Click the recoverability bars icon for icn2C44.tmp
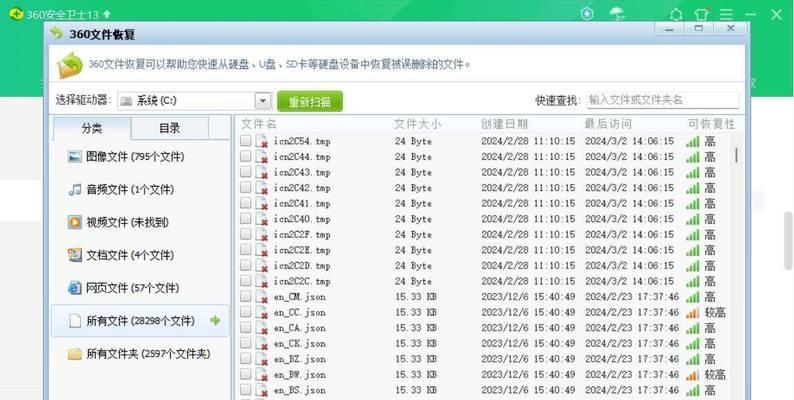This screenshot has height=400, width=794. pyautogui.click(x=693, y=157)
